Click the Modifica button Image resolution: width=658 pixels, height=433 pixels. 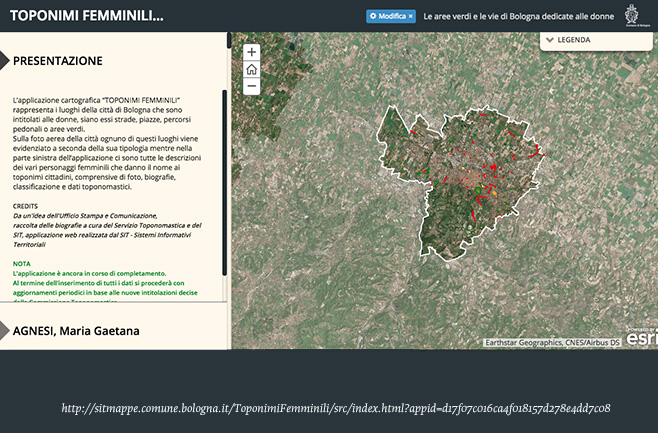(x=390, y=17)
